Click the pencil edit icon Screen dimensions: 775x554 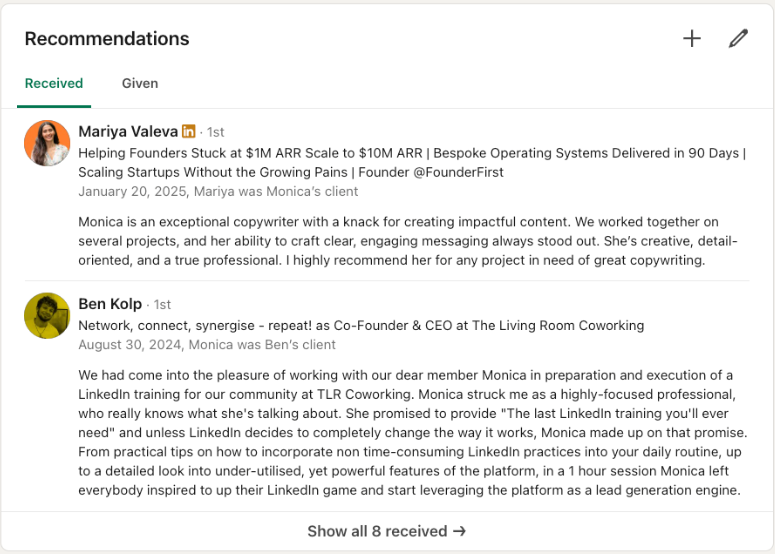click(738, 39)
